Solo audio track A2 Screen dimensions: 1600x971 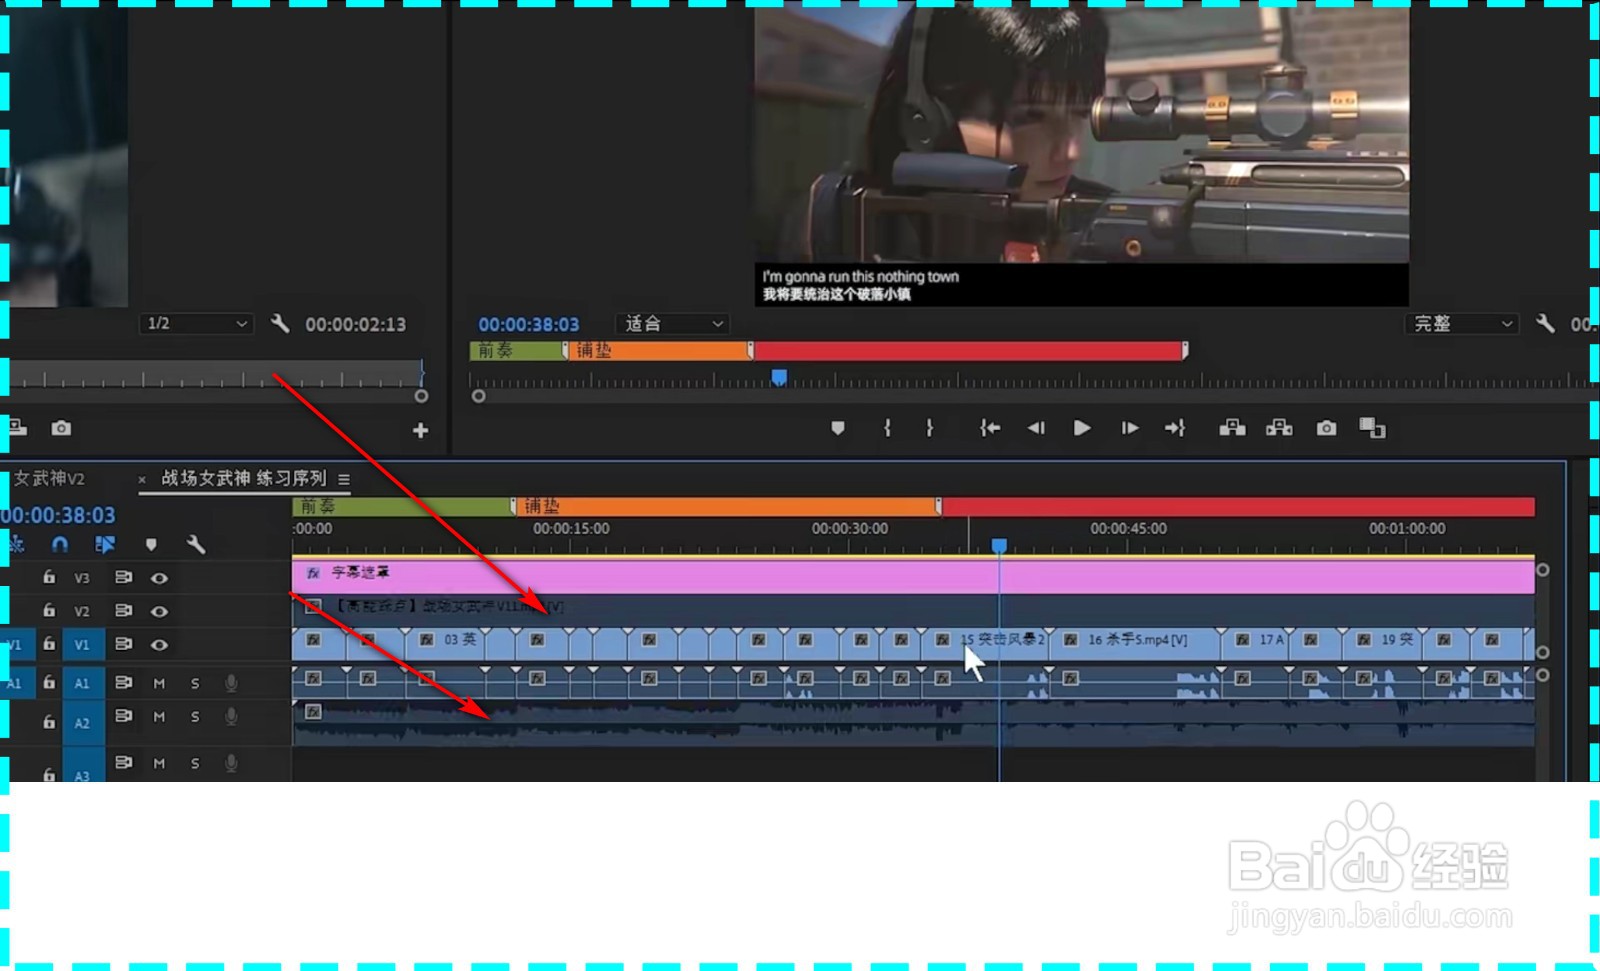(195, 717)
